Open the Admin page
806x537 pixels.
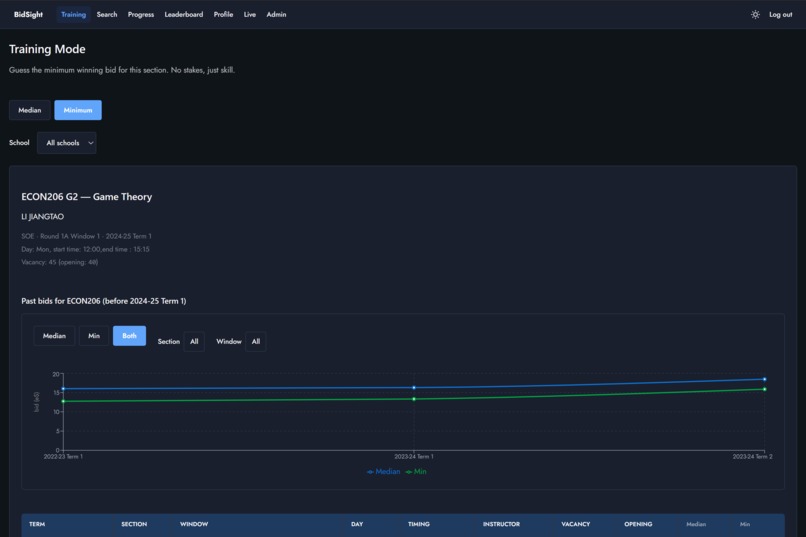pos(276,14)
